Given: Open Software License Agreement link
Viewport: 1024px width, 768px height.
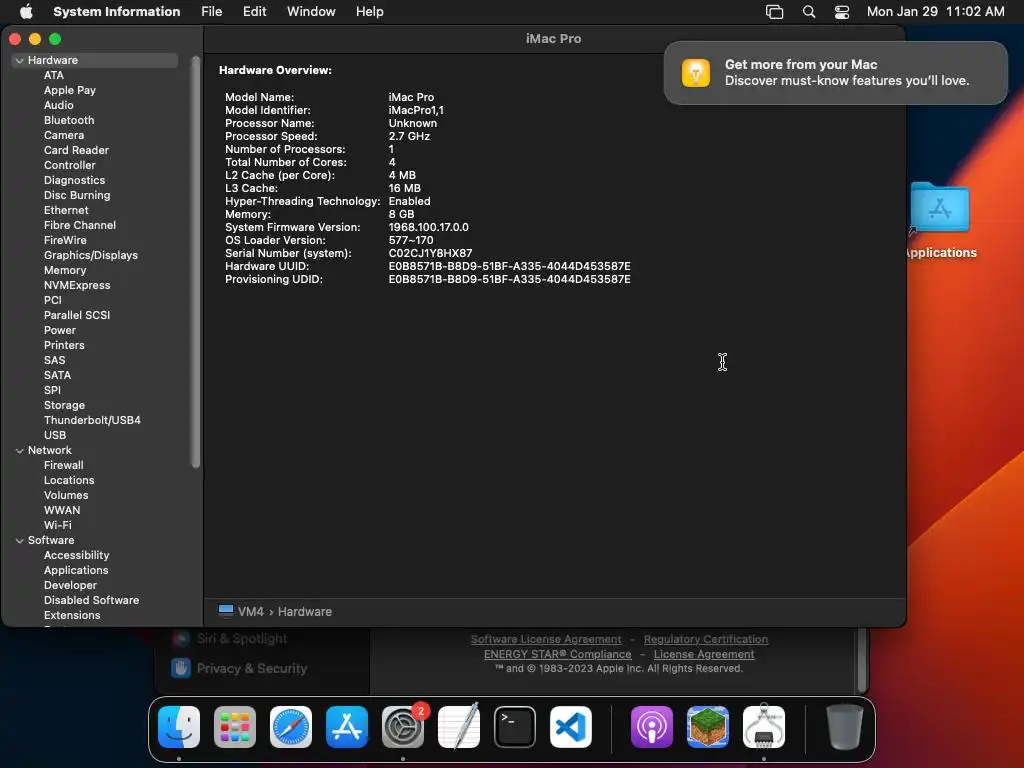Looking at the screenshot, I should coord(546,639).
